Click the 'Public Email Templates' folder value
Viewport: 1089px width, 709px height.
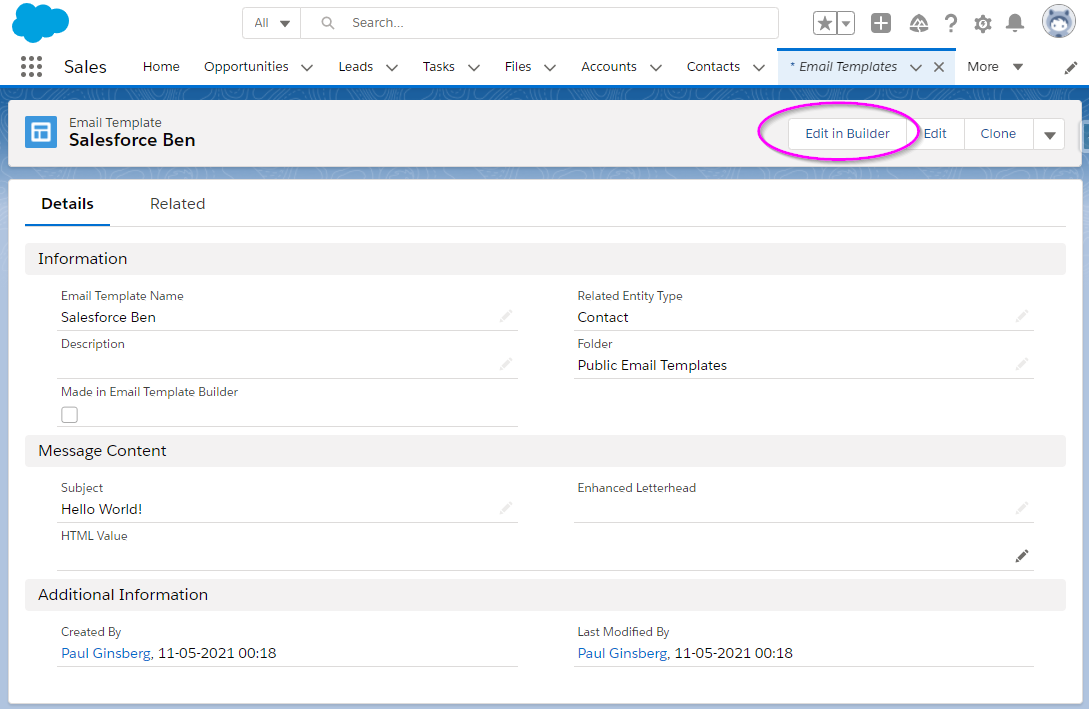[652, 365]
